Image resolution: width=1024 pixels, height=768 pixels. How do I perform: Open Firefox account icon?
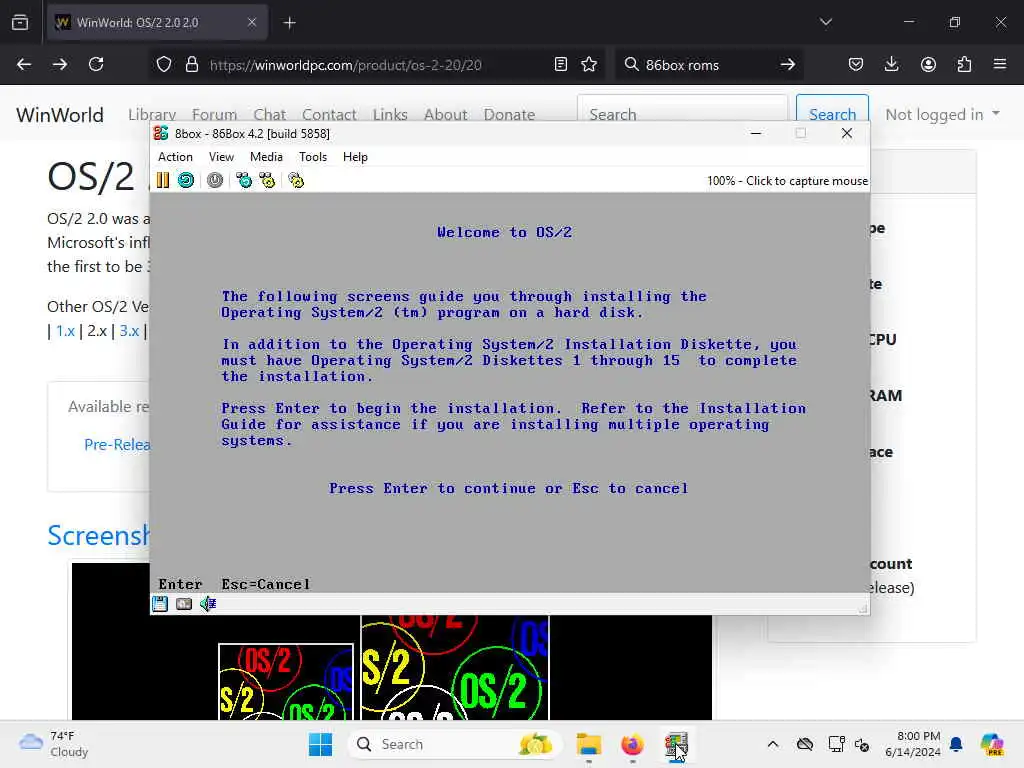click(x=928, y=64)
